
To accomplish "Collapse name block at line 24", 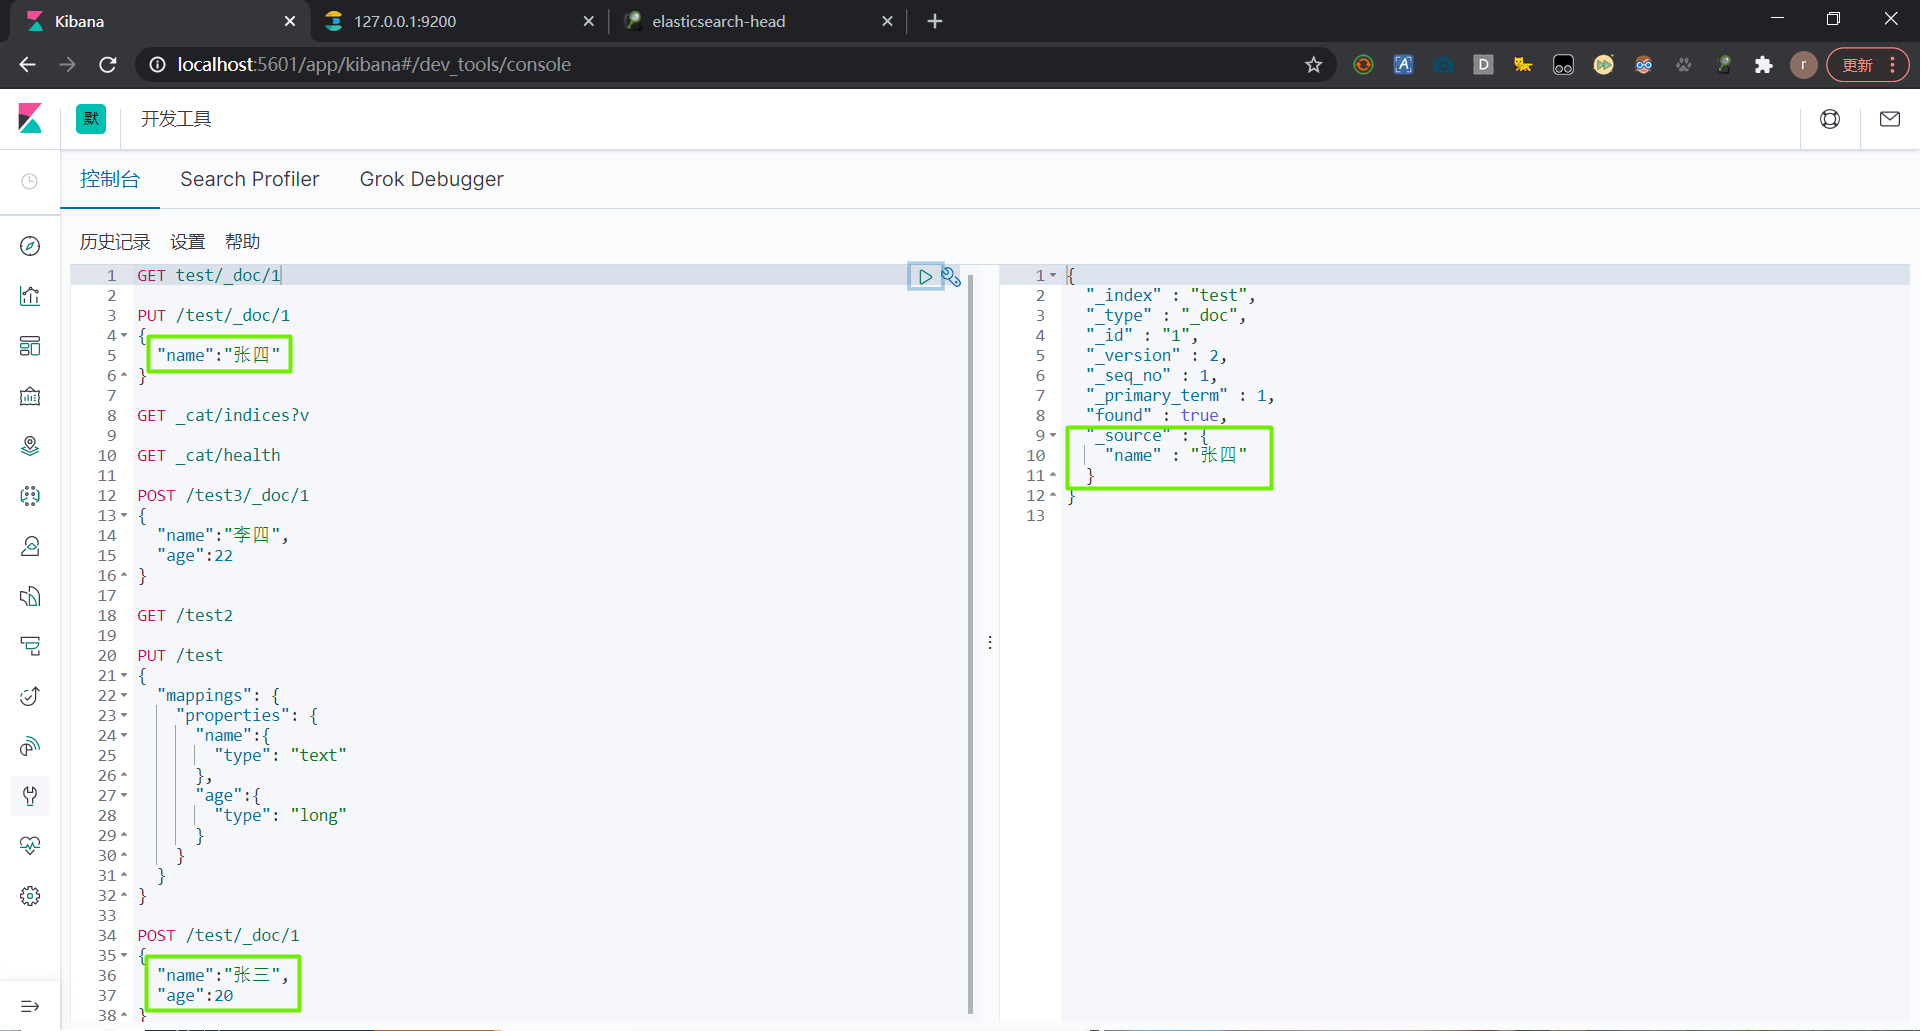I will [x=124, y=735].
